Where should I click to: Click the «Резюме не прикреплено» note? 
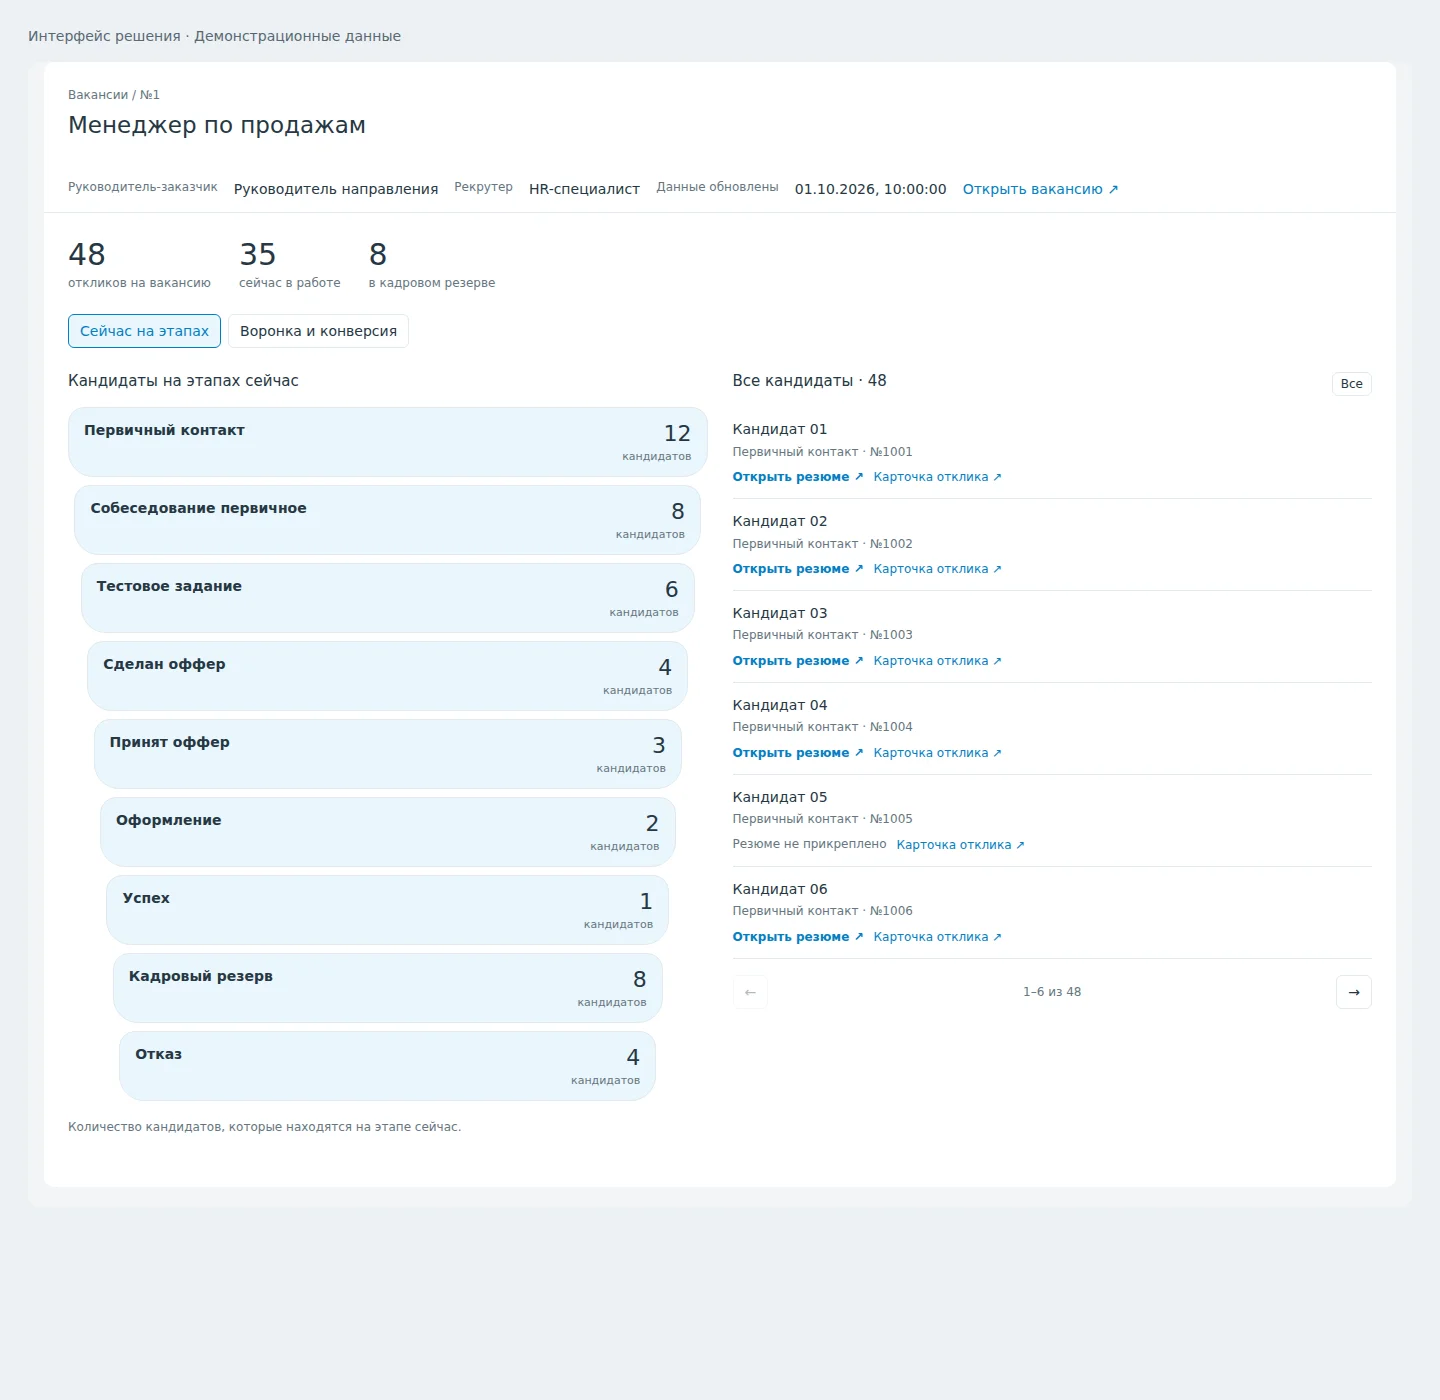click(x=809, y=844)
